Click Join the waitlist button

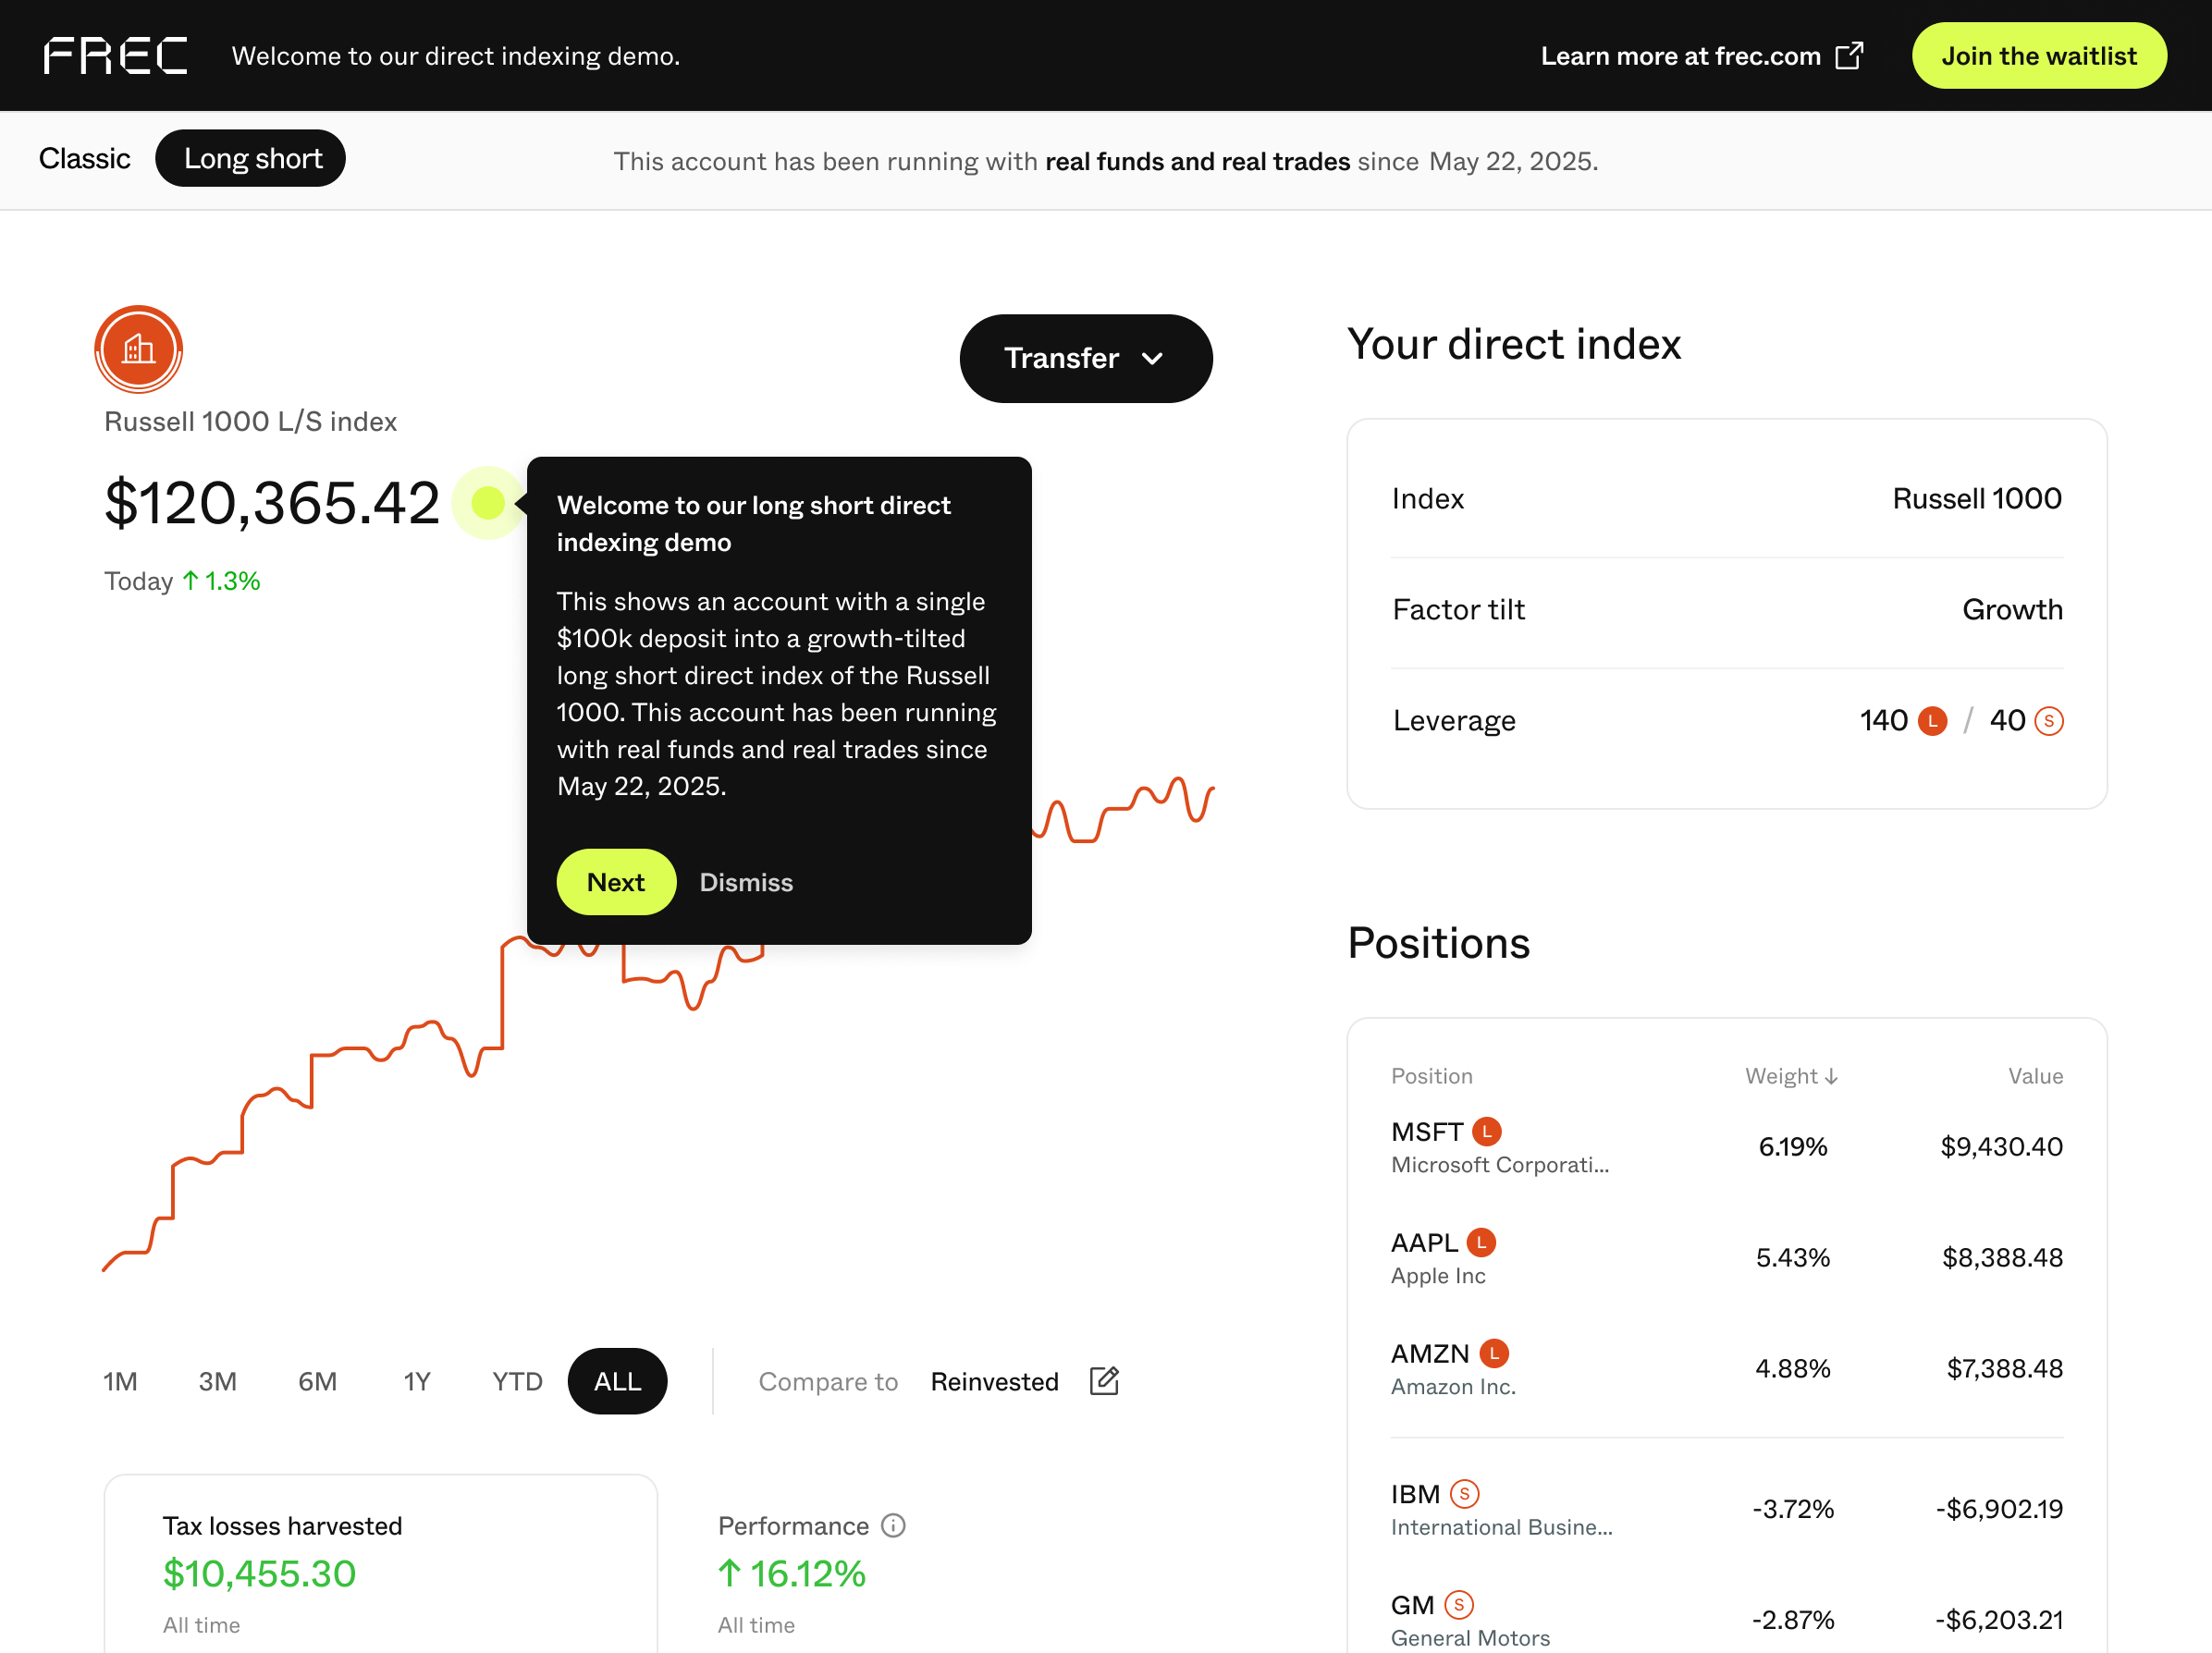(x=2039, y=56)
